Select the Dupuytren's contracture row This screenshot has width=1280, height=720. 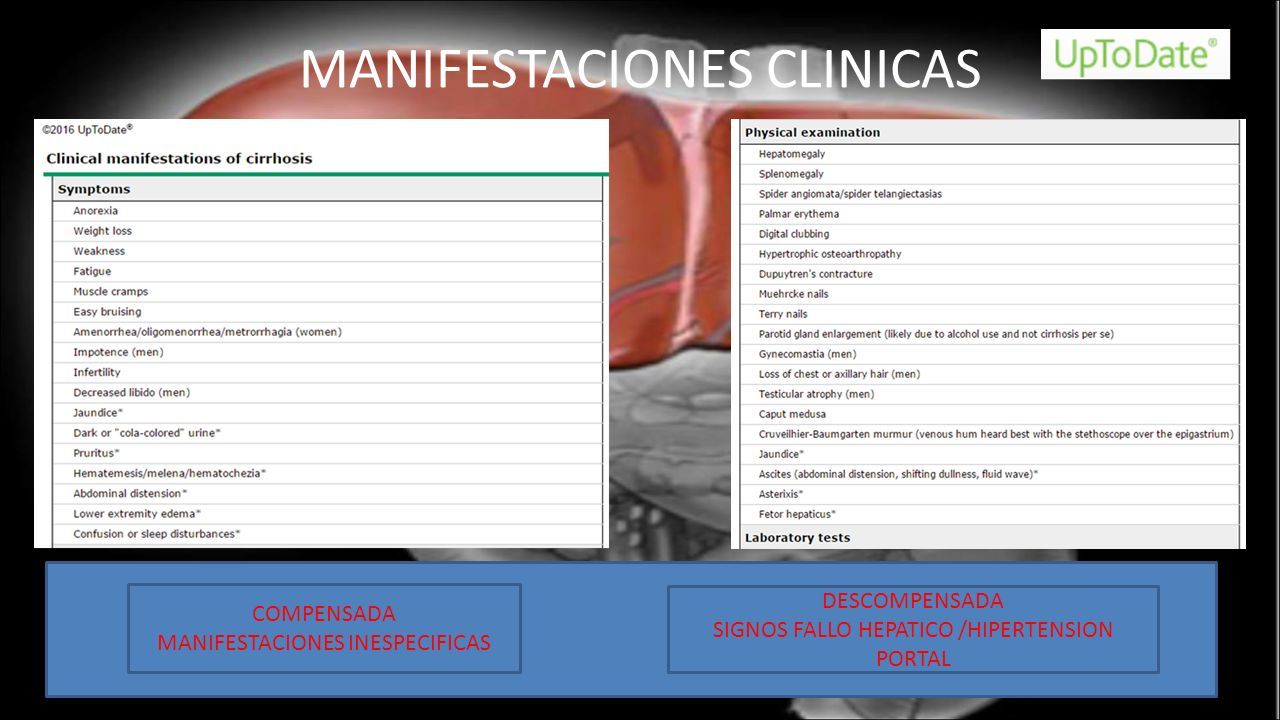click(990, 274)
